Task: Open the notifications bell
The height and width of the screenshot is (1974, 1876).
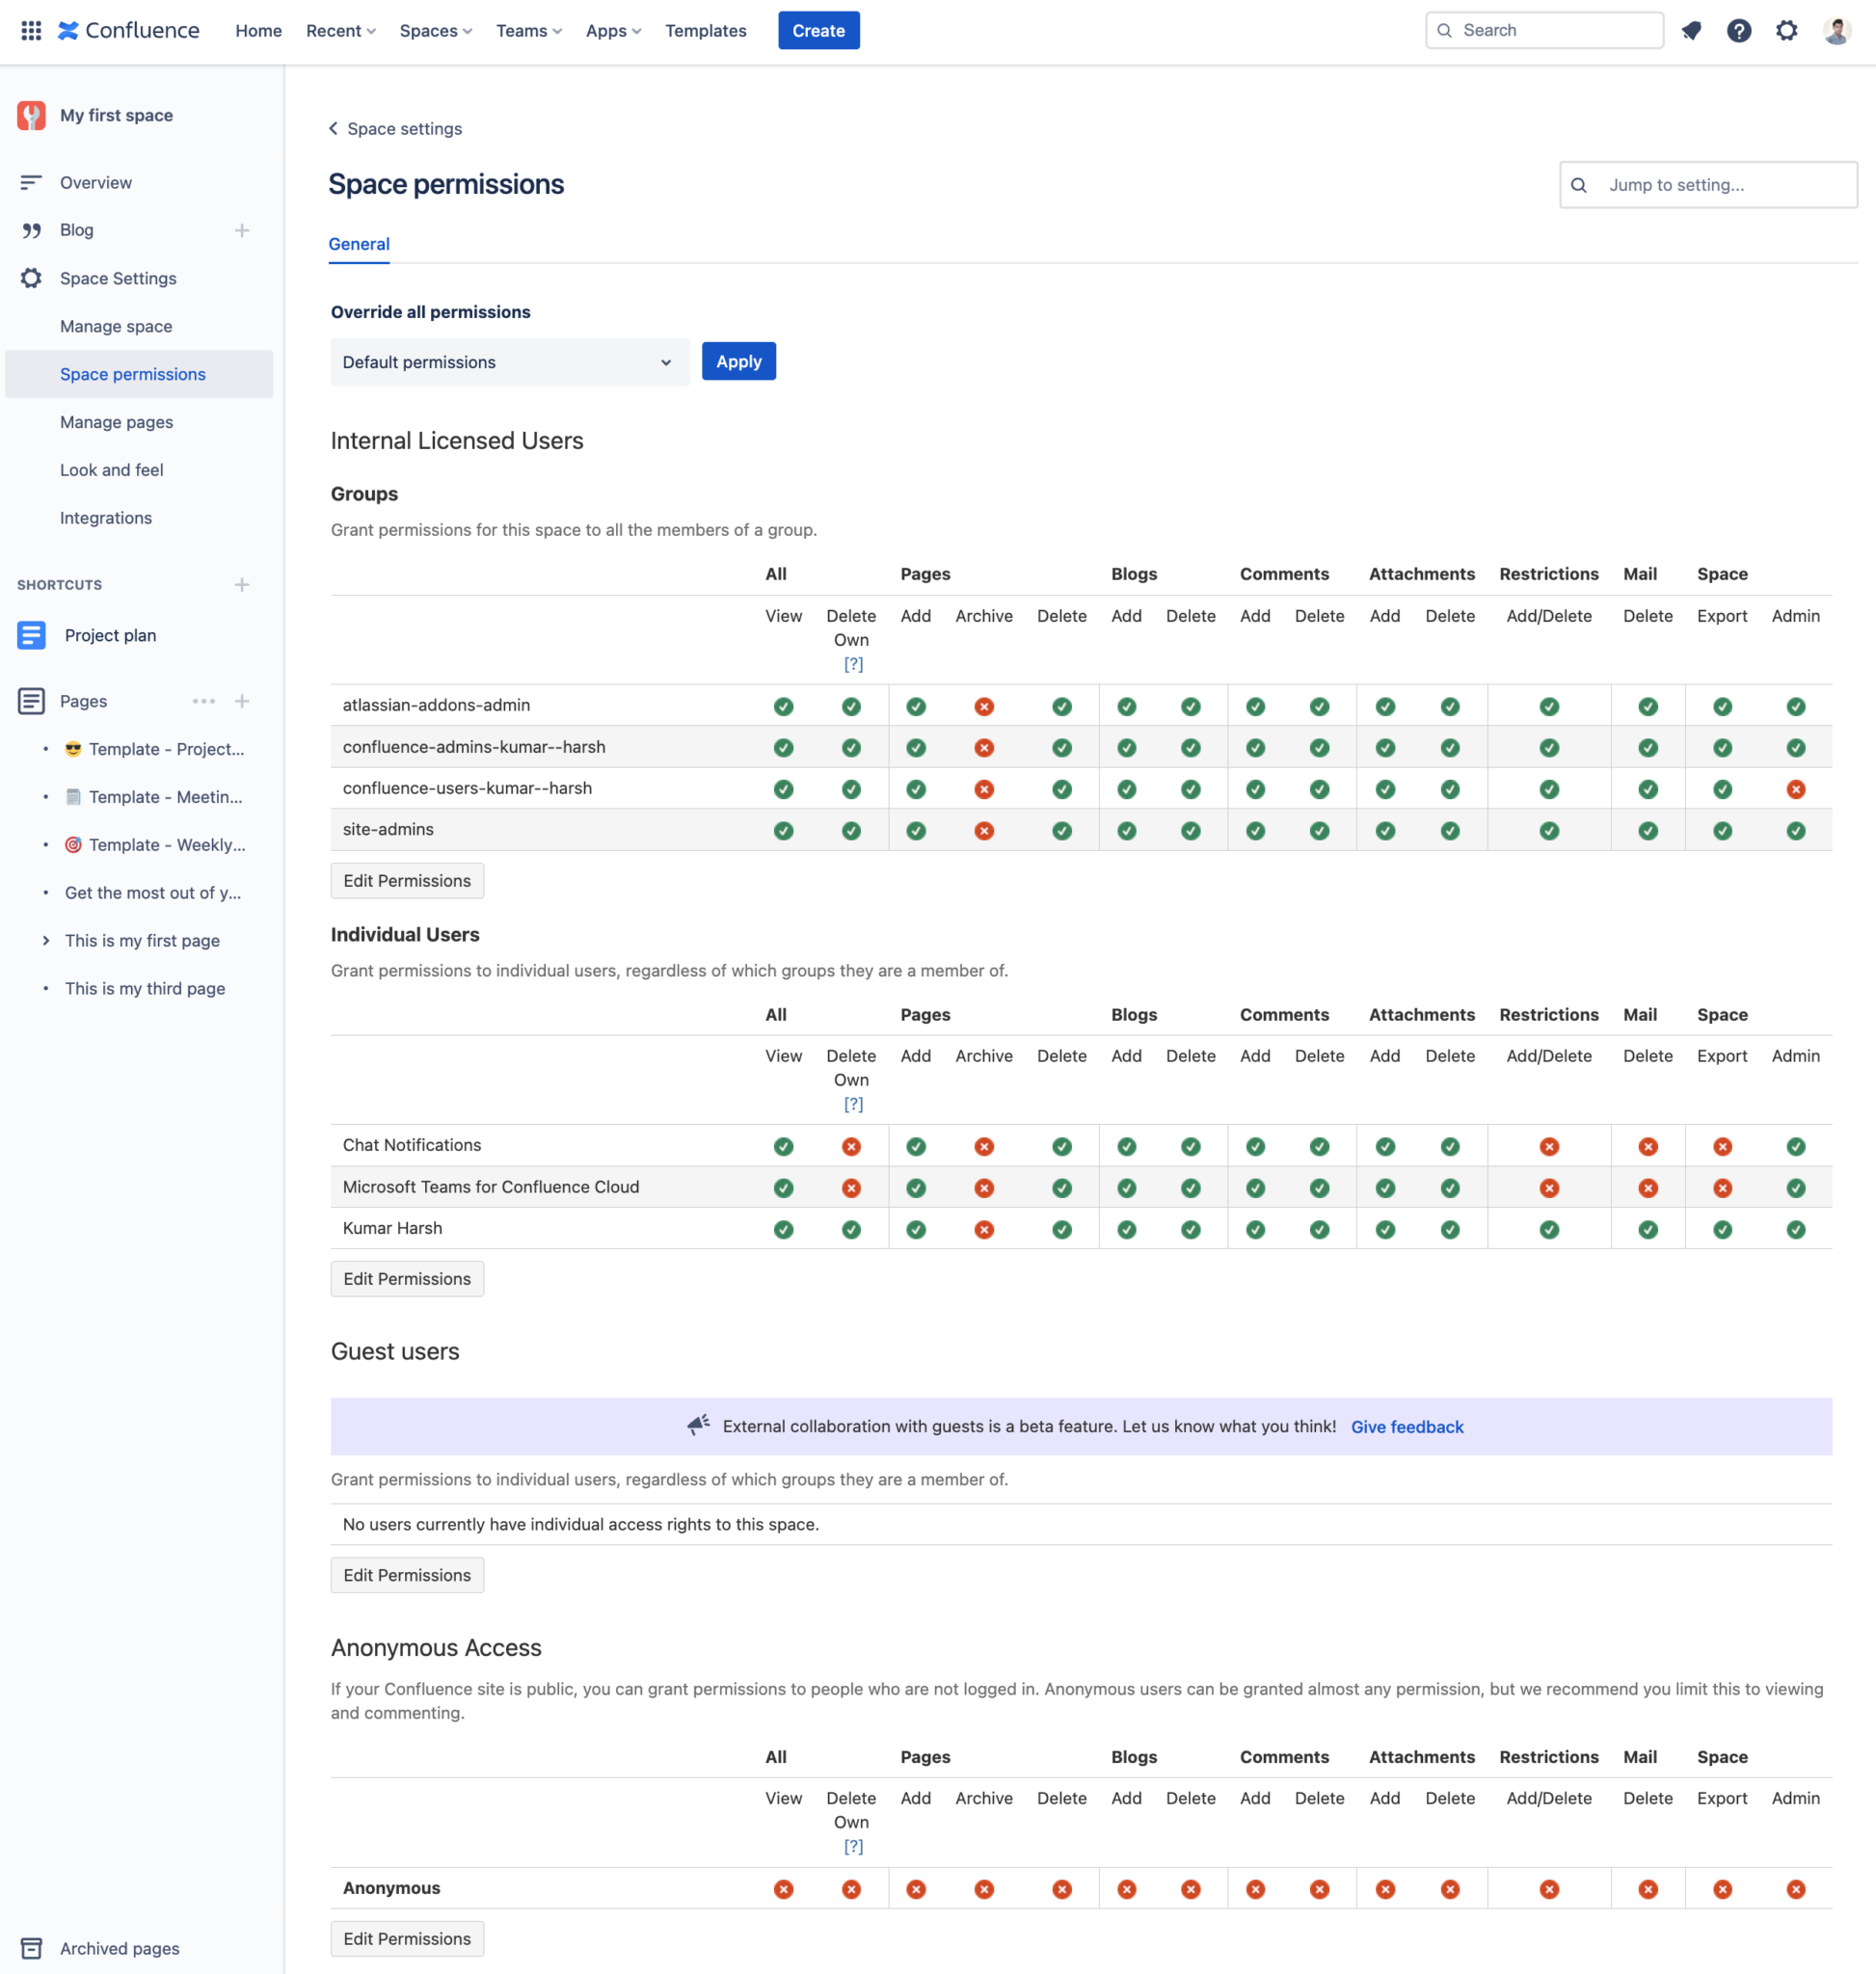Action: pyautogui.click(x=1692, y=30)
